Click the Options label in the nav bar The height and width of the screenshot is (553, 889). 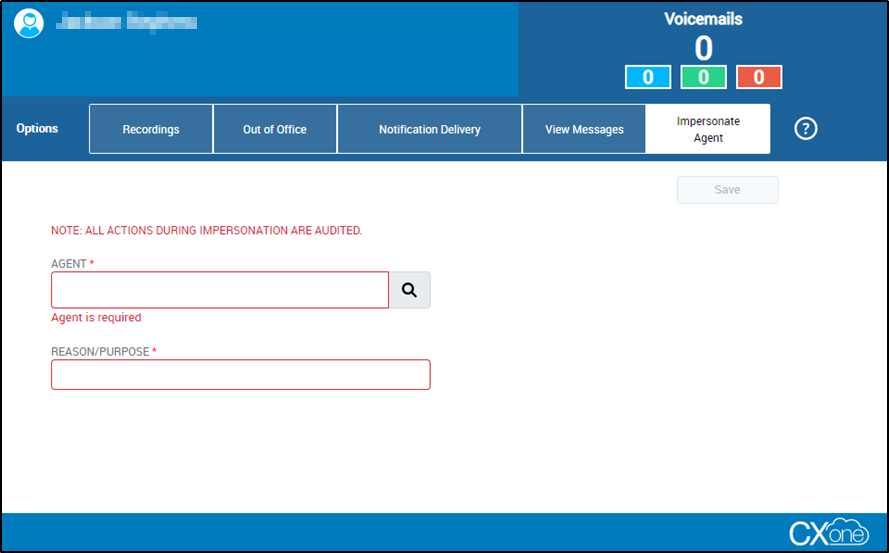pyautogui.click(x=37, y=129)
